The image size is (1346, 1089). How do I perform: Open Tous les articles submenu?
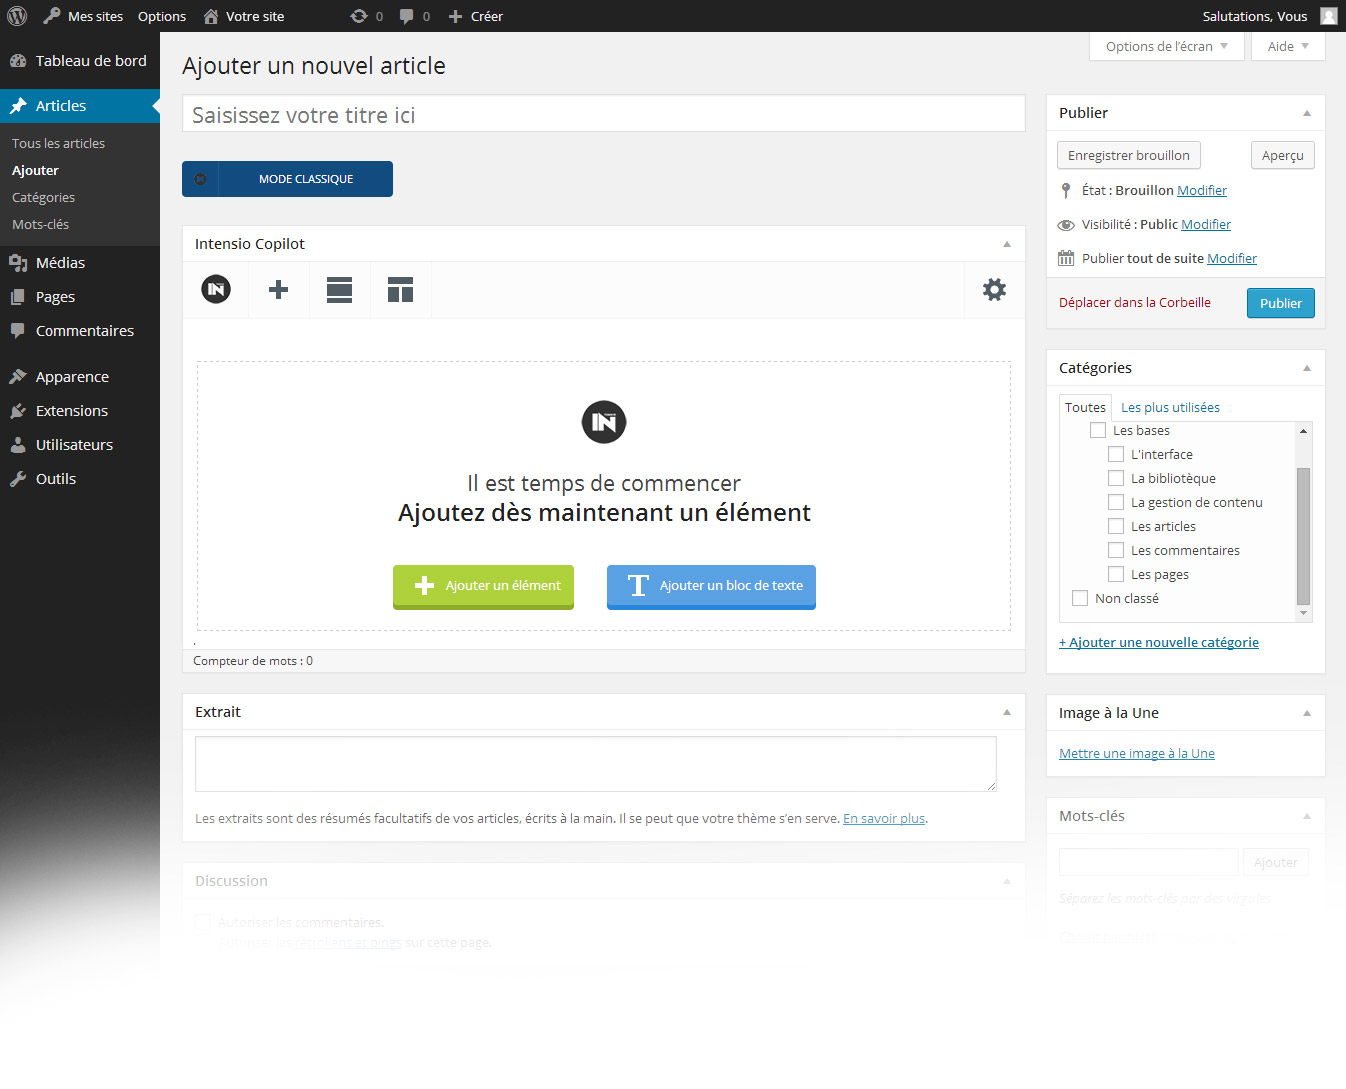pos(58,143)
